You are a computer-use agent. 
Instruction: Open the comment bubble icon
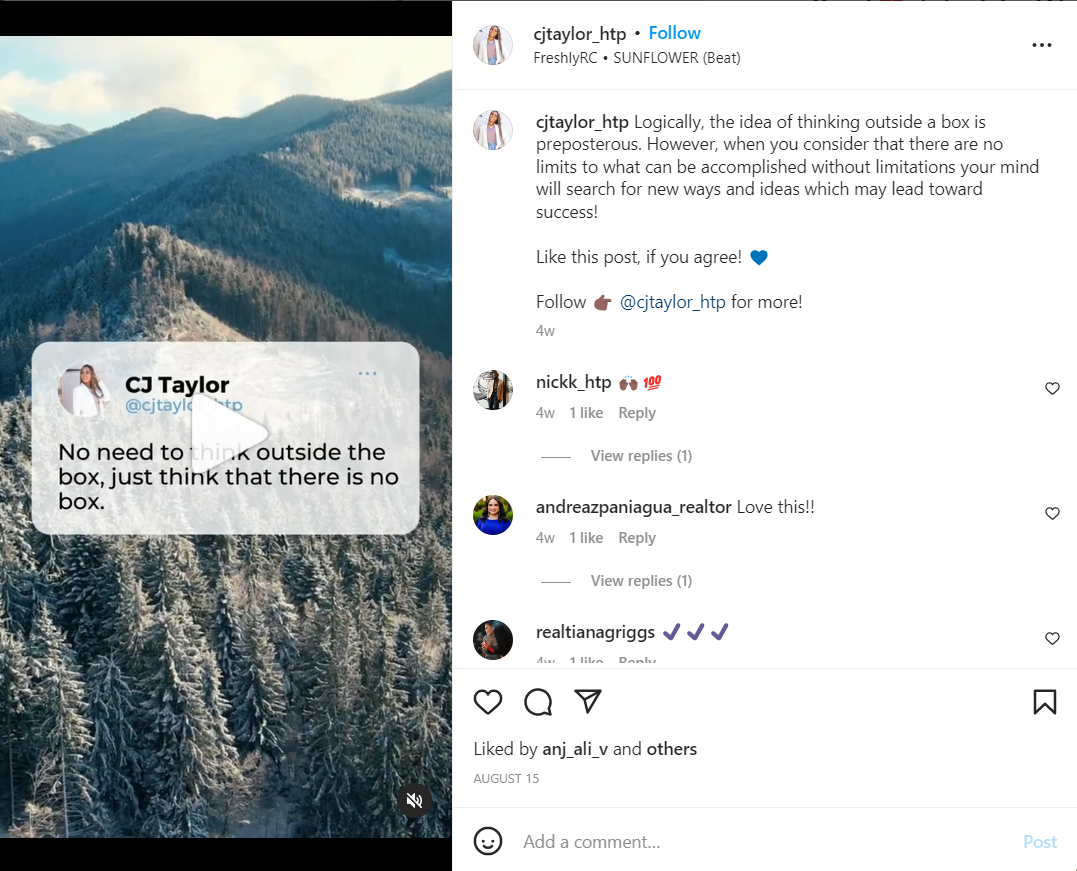click(538, 702)
